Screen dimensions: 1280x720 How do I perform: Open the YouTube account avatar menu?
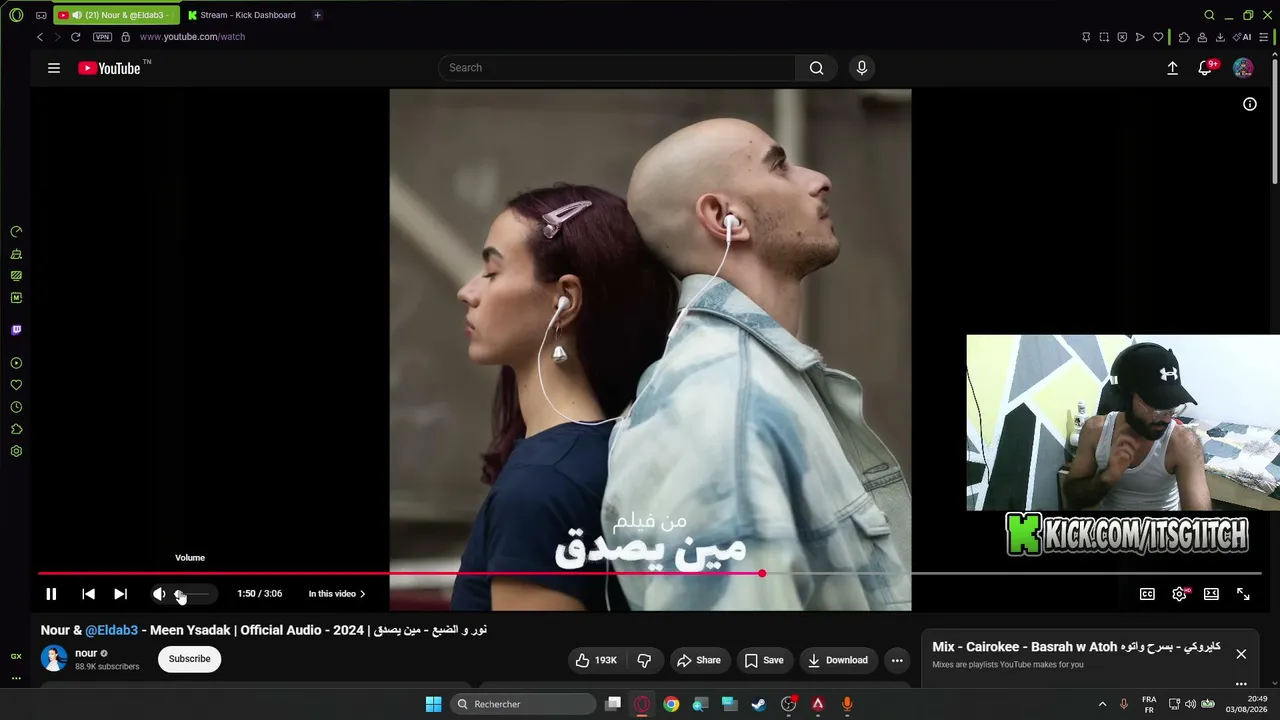coord(1243,68)
